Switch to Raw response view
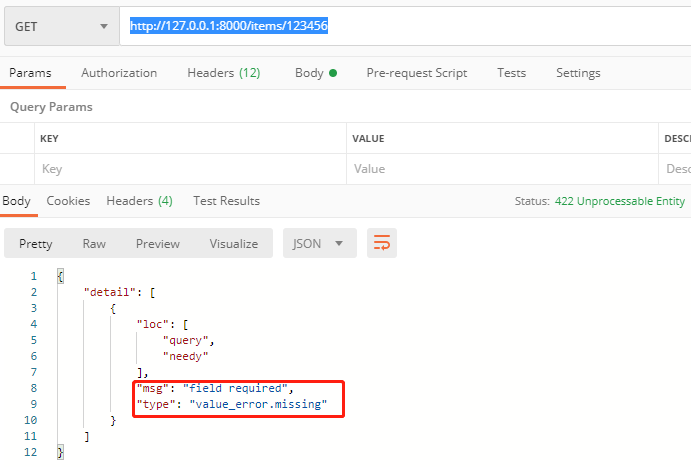The height and width of the screenshot is (467, 691). tap(94, 244)
